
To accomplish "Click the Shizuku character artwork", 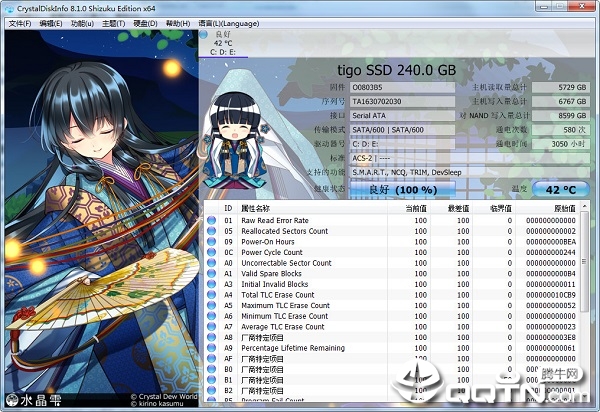I will (101, 218).
